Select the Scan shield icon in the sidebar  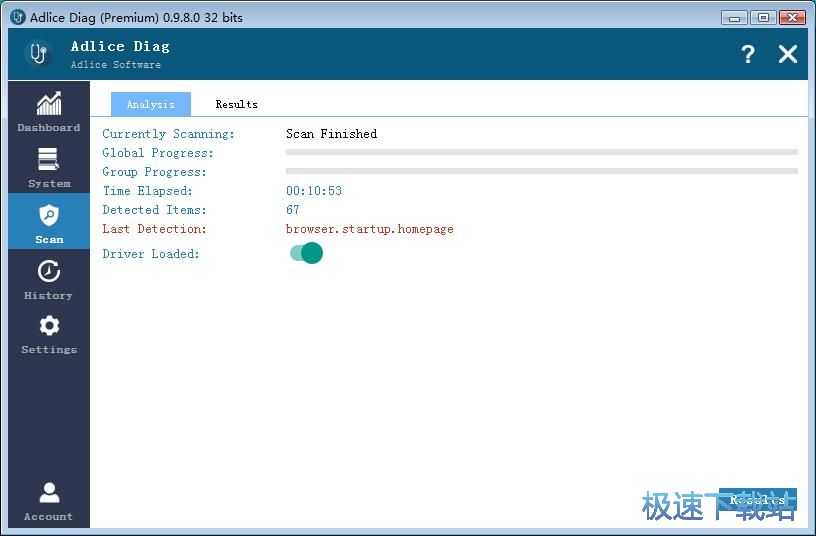tap(49, 215)
